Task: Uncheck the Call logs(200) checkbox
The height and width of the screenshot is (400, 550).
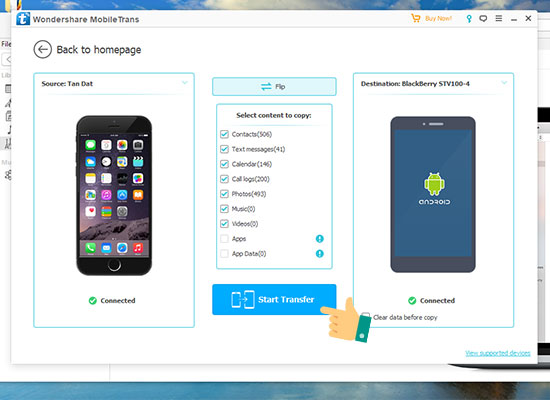Action: tap(224, 179)
